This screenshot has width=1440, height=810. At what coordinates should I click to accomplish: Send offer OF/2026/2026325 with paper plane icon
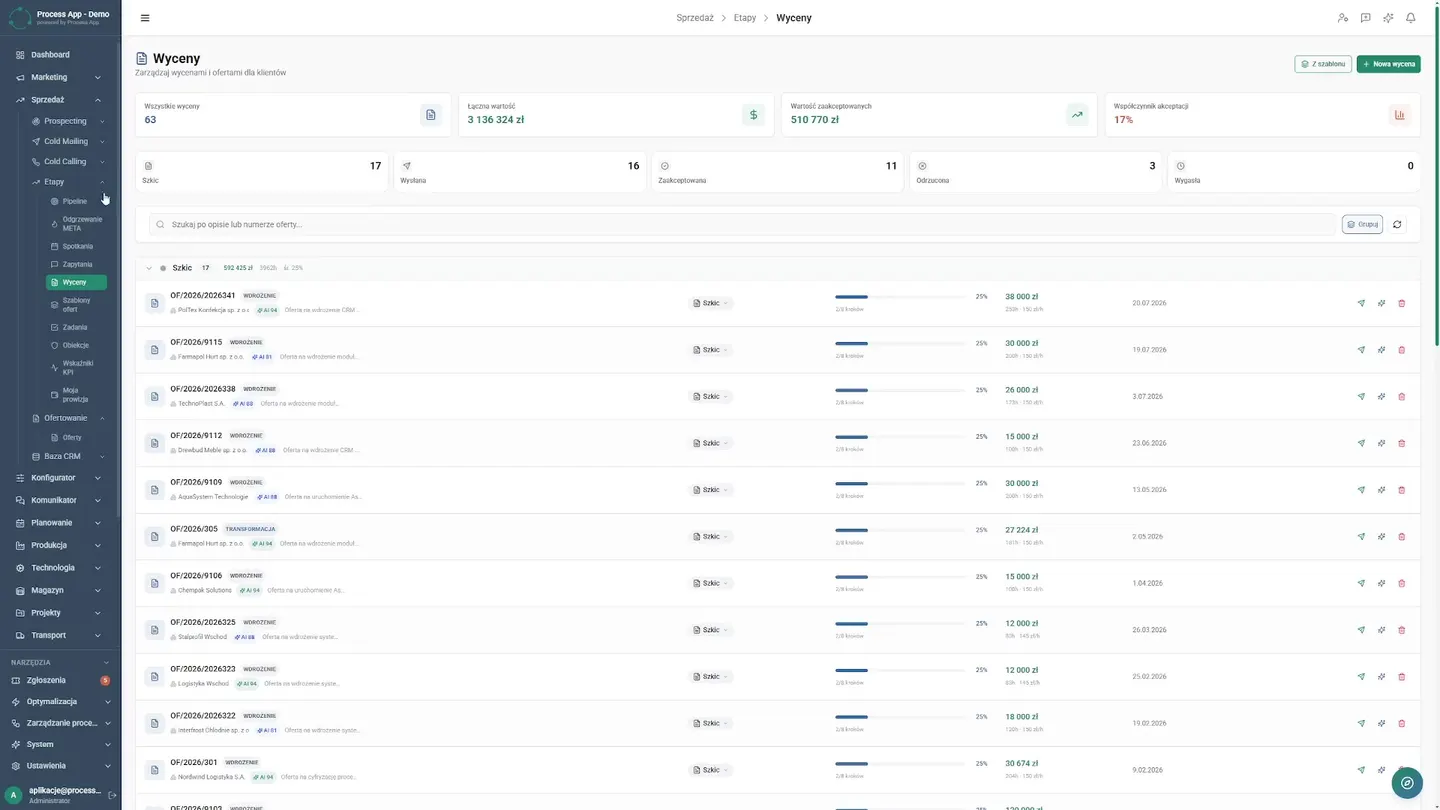click(1361, 630)
